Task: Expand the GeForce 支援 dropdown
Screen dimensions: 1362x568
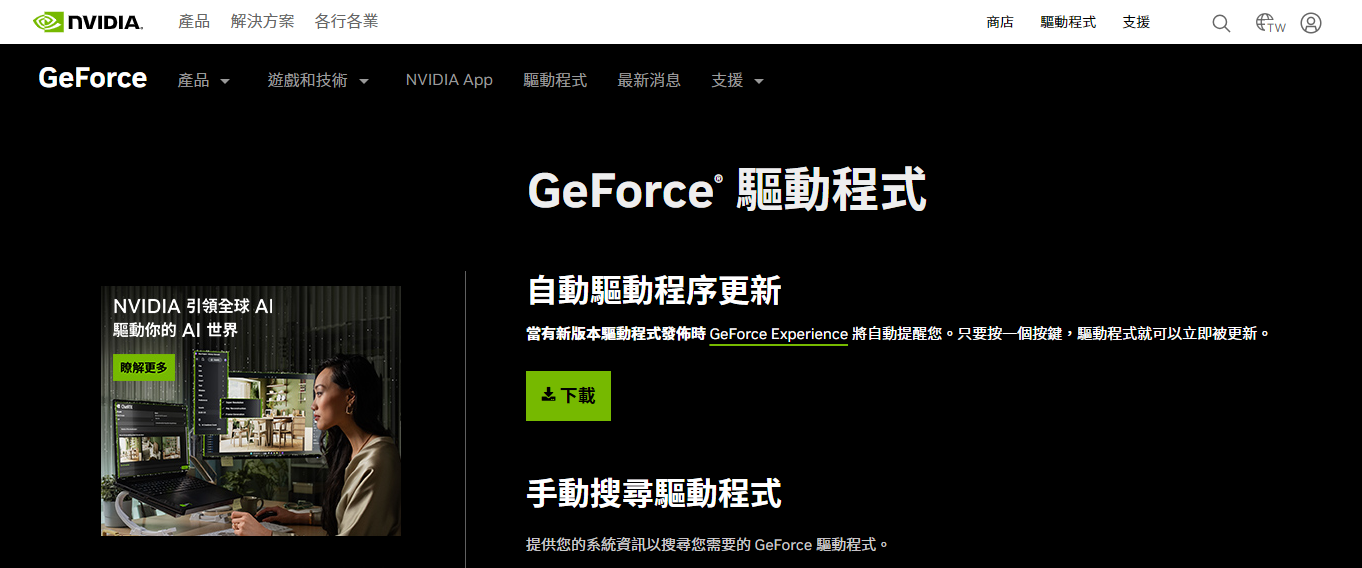Action: pyautogui.click(x=737, y=80)
